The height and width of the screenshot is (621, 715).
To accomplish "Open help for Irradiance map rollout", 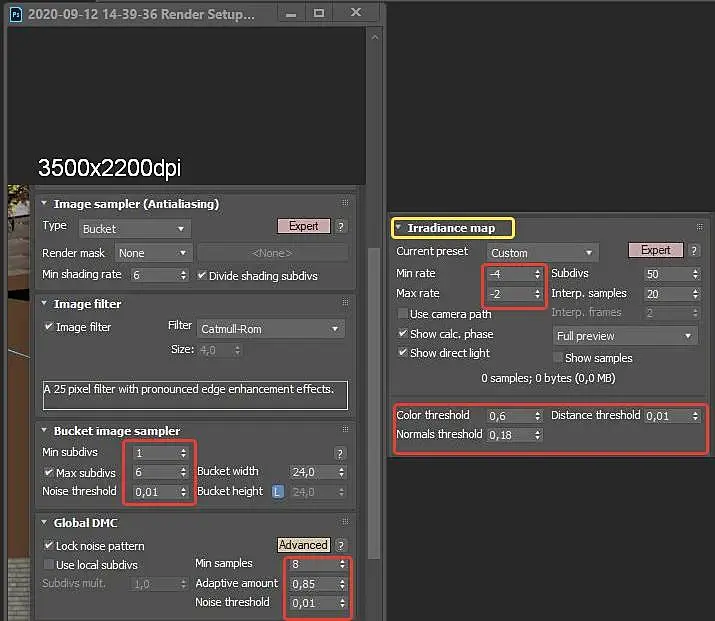I will (694, 250).
